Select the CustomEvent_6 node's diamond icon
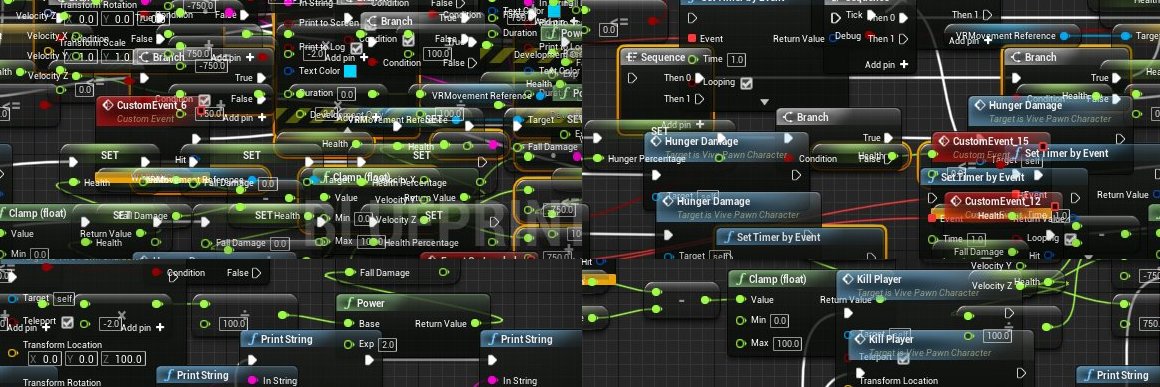This screenshot has height=387, width=1160. point(108,105)
